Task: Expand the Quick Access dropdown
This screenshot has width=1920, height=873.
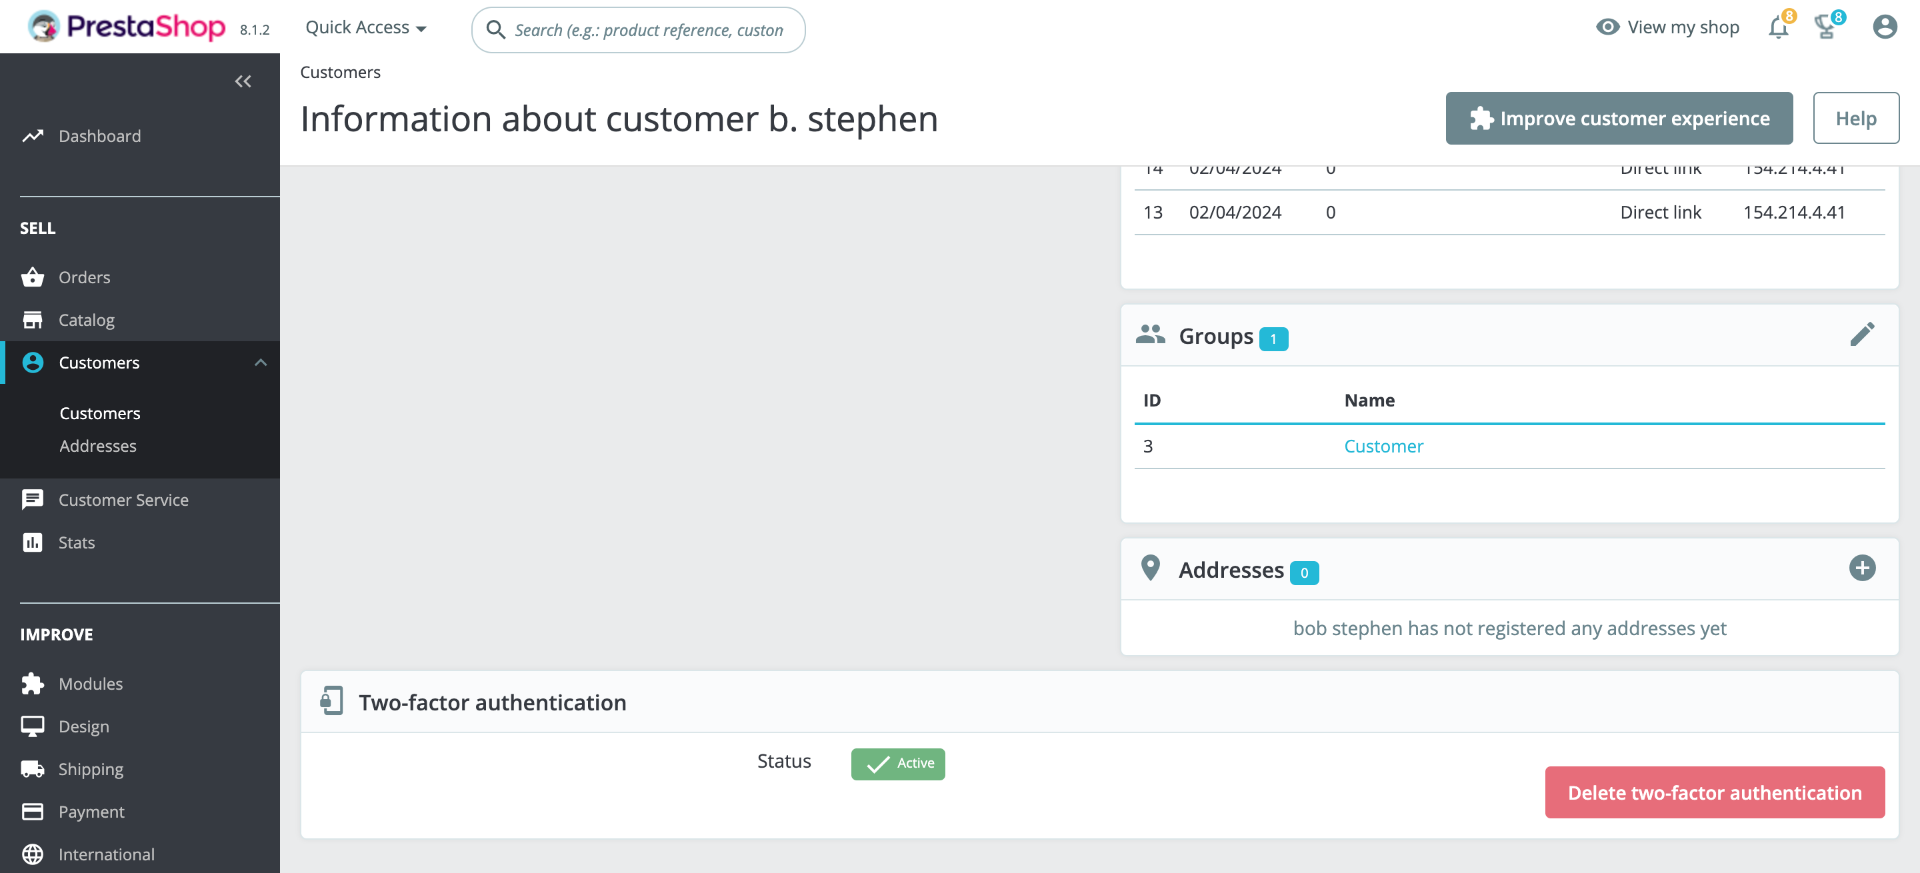Action: (366, 28)
